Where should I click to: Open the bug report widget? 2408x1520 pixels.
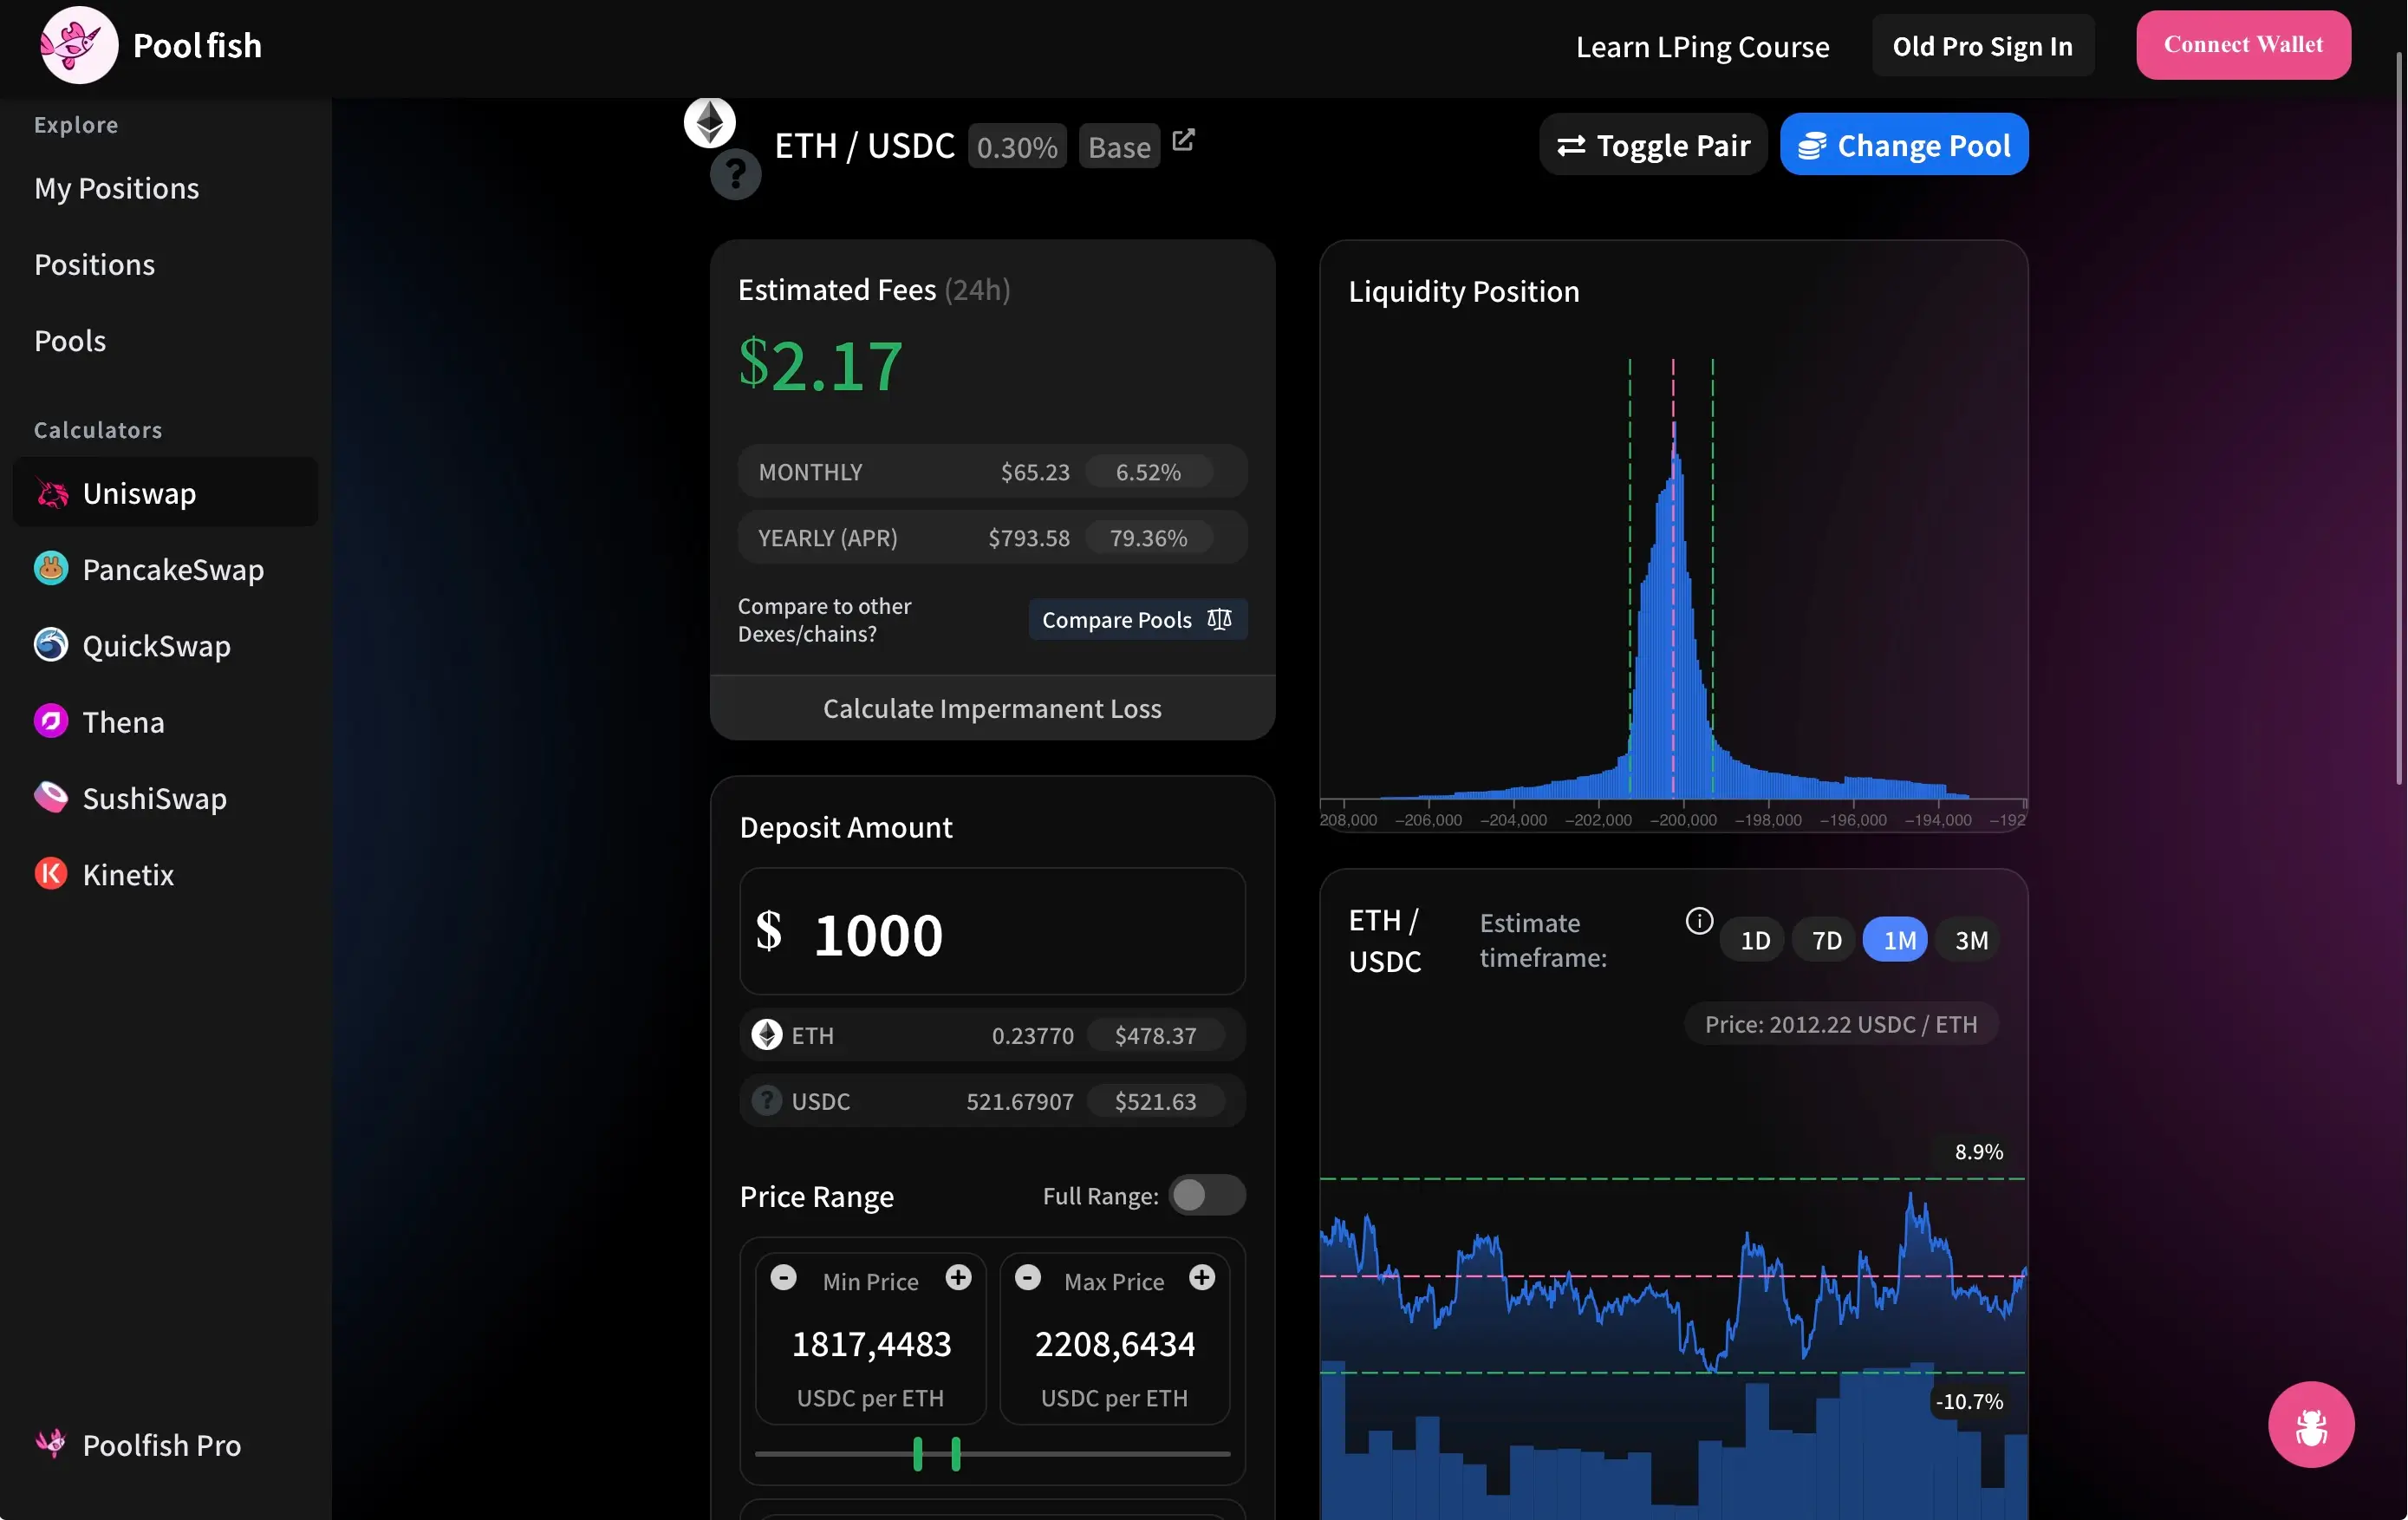tap(2311, 1424)
